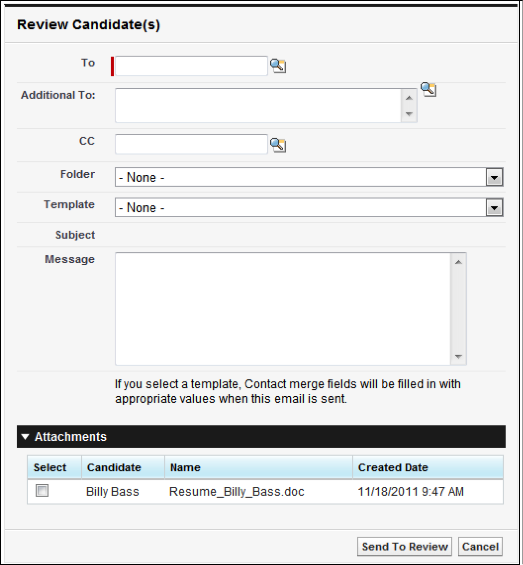Screen dimensions: 523x565
Task: Click inside the Additional To text area
Action: [x=258, y=106]
